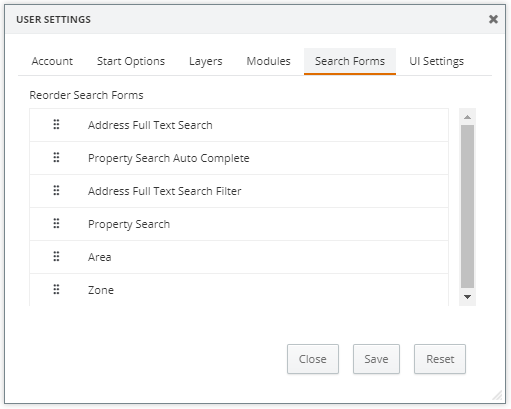Viewport: 511px width, 409px height.
Task: Open the Modules tab
Action: pos(269,61)
